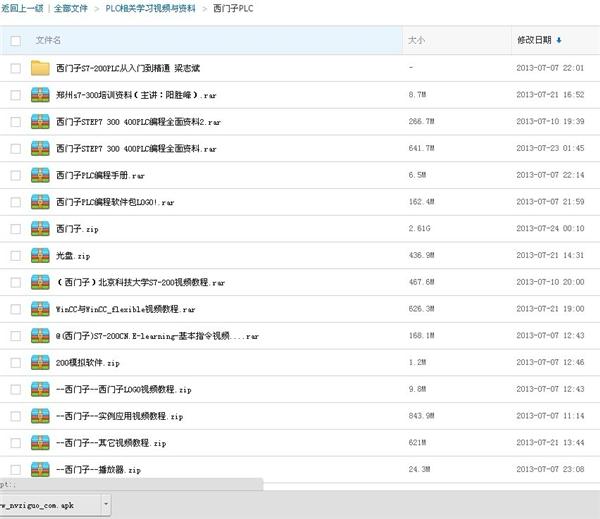Open file name 200模拟软件.zip

[88, 363]
